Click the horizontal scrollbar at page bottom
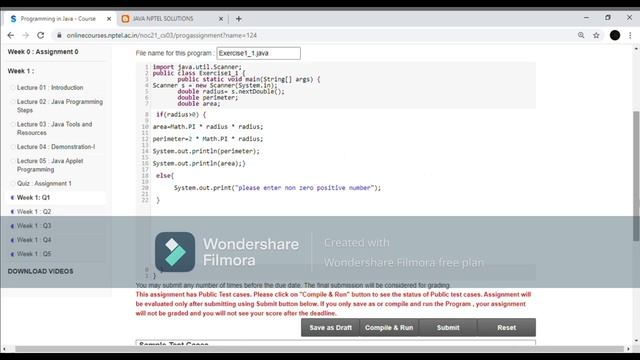Screen dimensions: 640x360 click(320, 349)
